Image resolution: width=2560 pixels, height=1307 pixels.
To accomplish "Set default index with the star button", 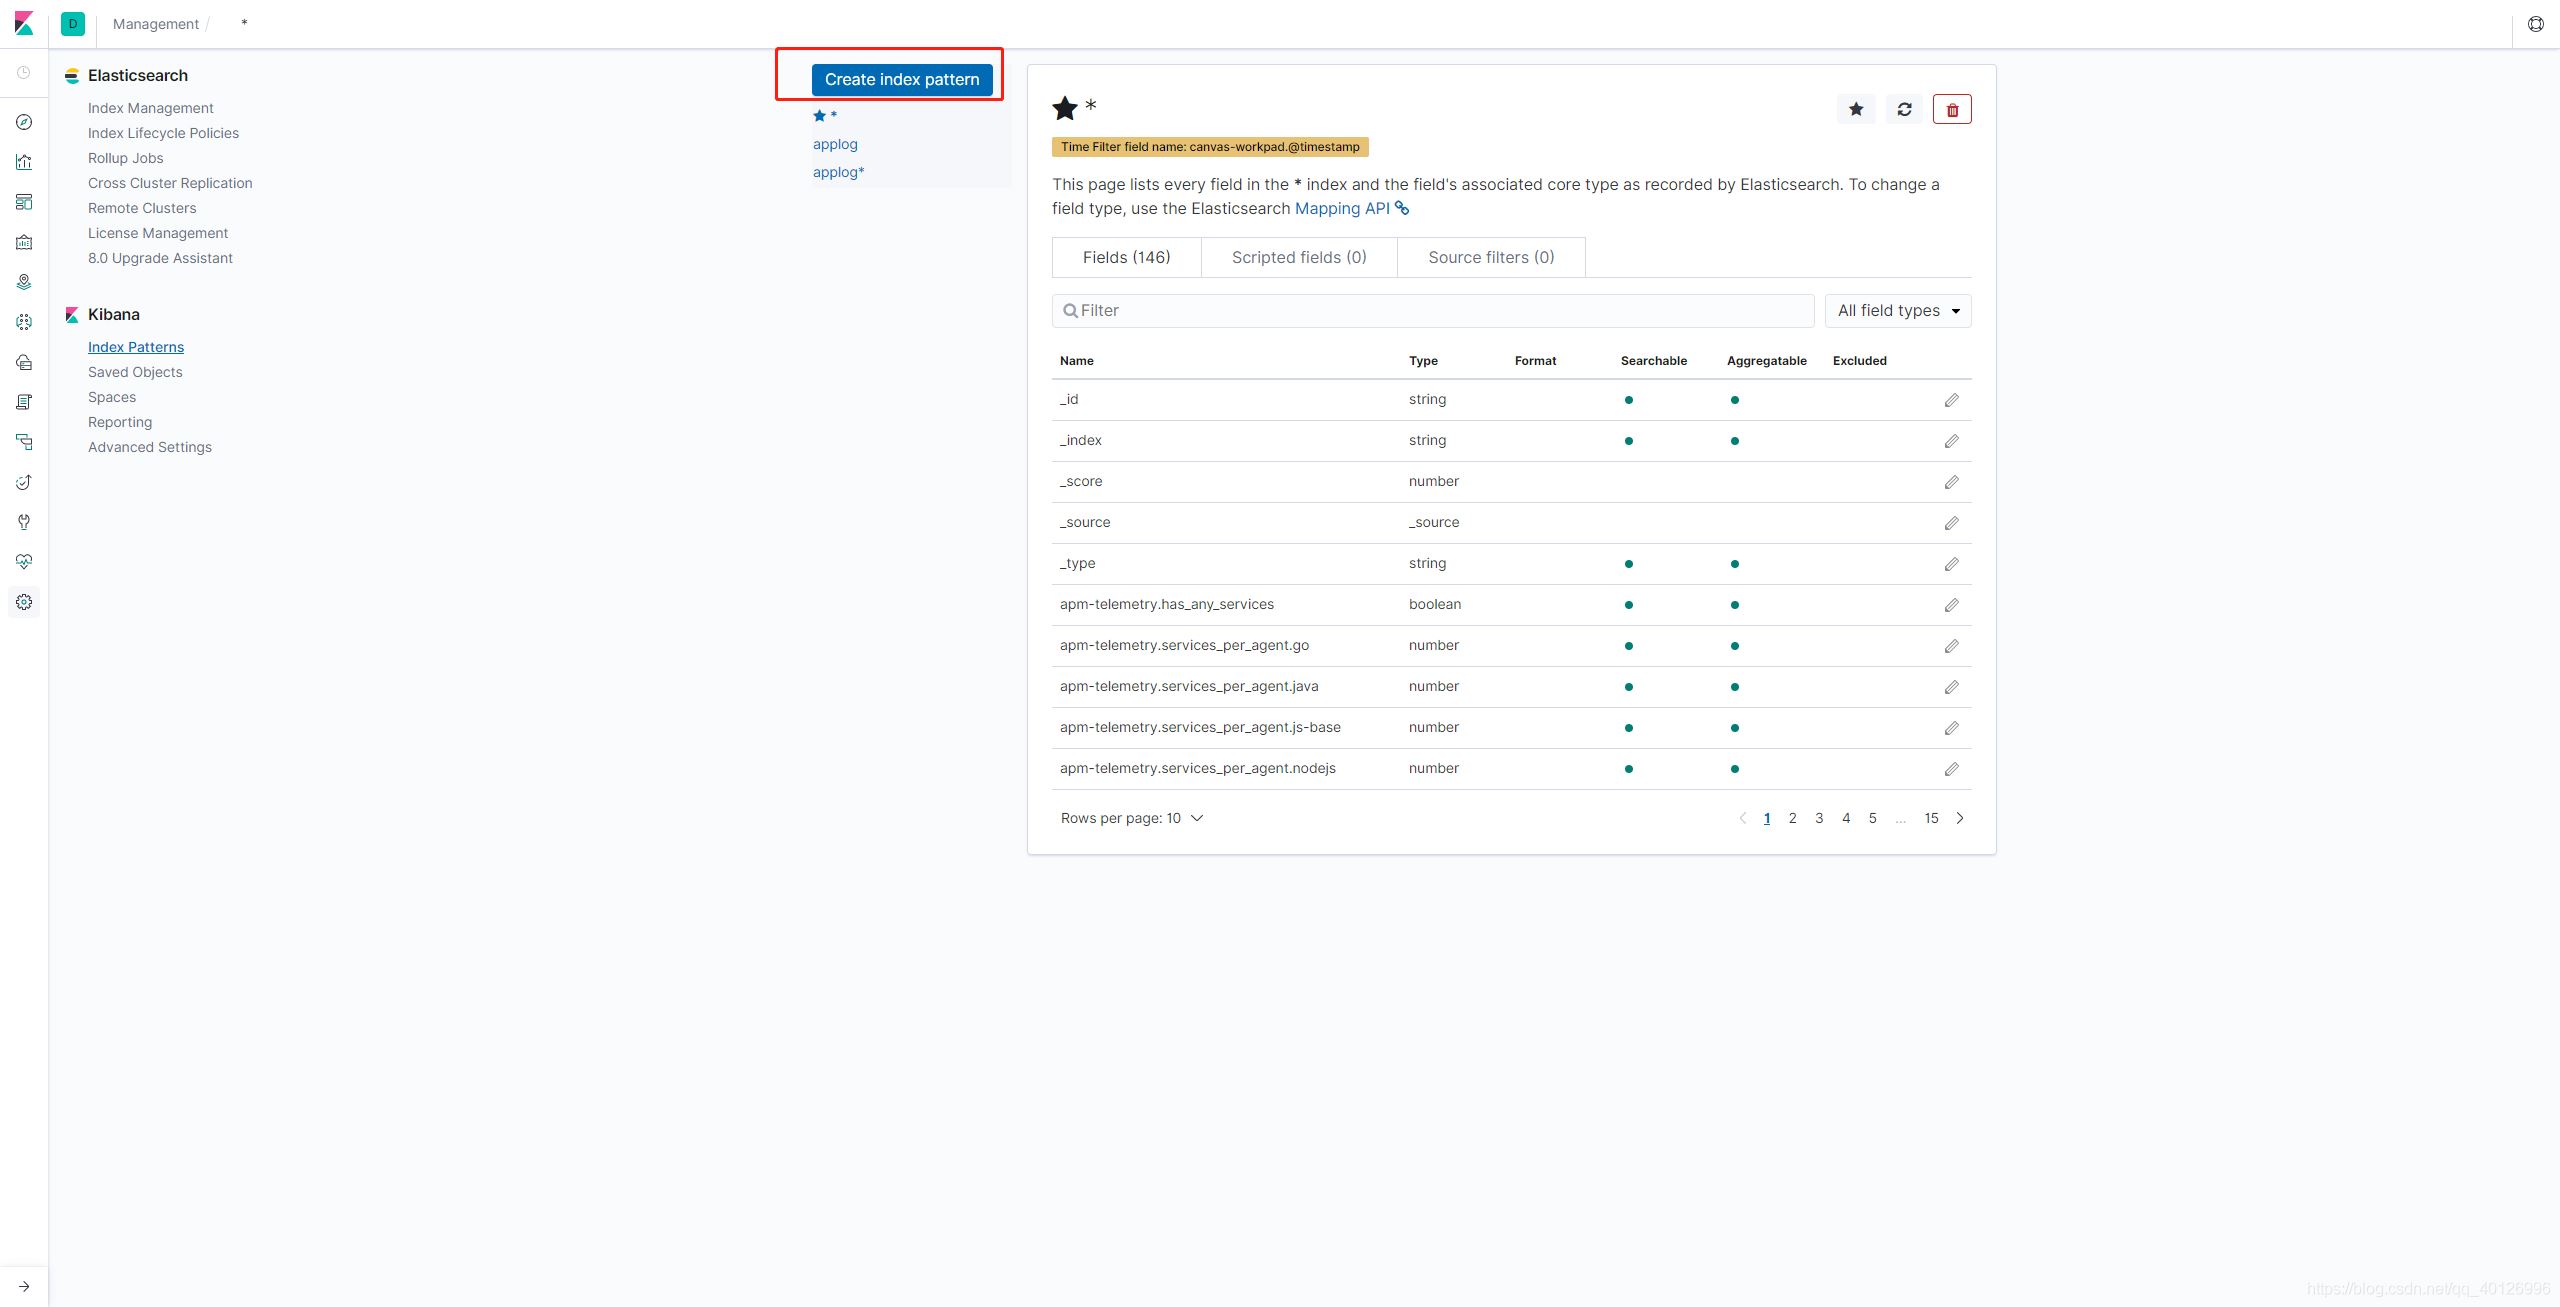I will [1856, 109].
